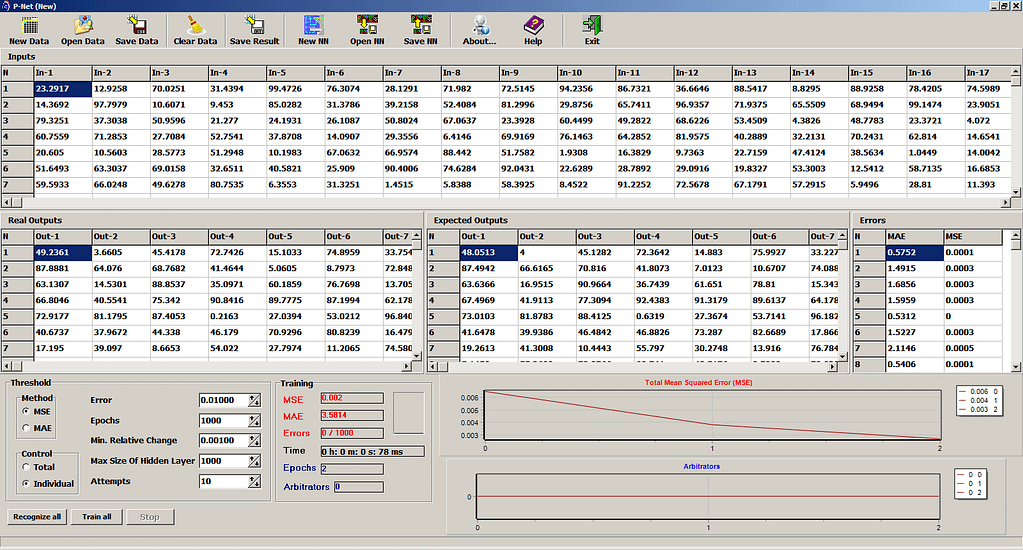Image resolution: width=1023 pixels, height=550 pixels.
Task: Open the About dialog icon
Action: (x=480, y=30)
